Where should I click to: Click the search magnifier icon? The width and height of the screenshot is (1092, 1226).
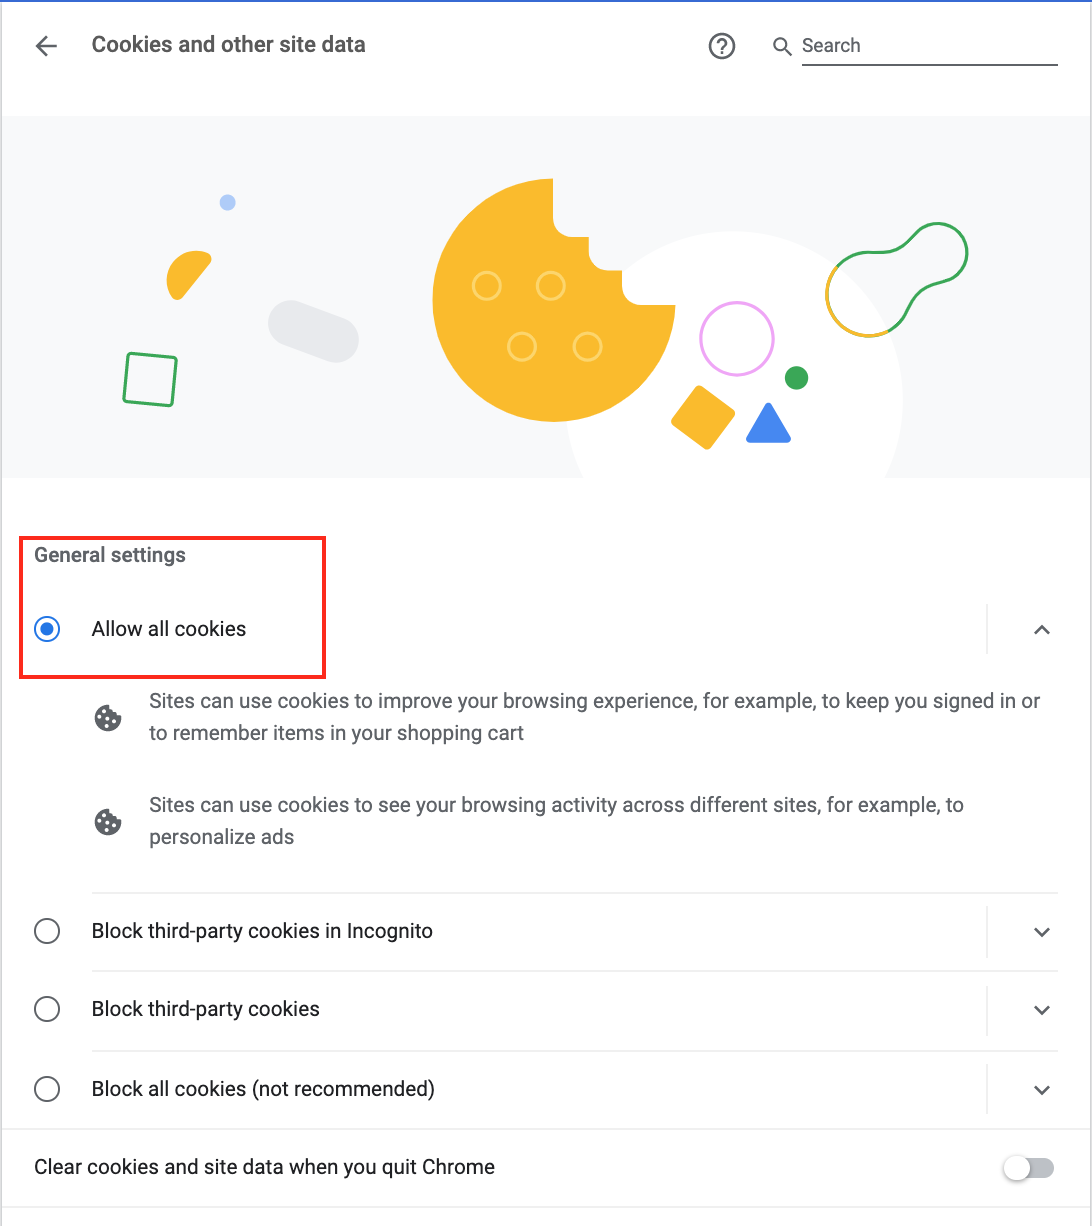[782, 46]
